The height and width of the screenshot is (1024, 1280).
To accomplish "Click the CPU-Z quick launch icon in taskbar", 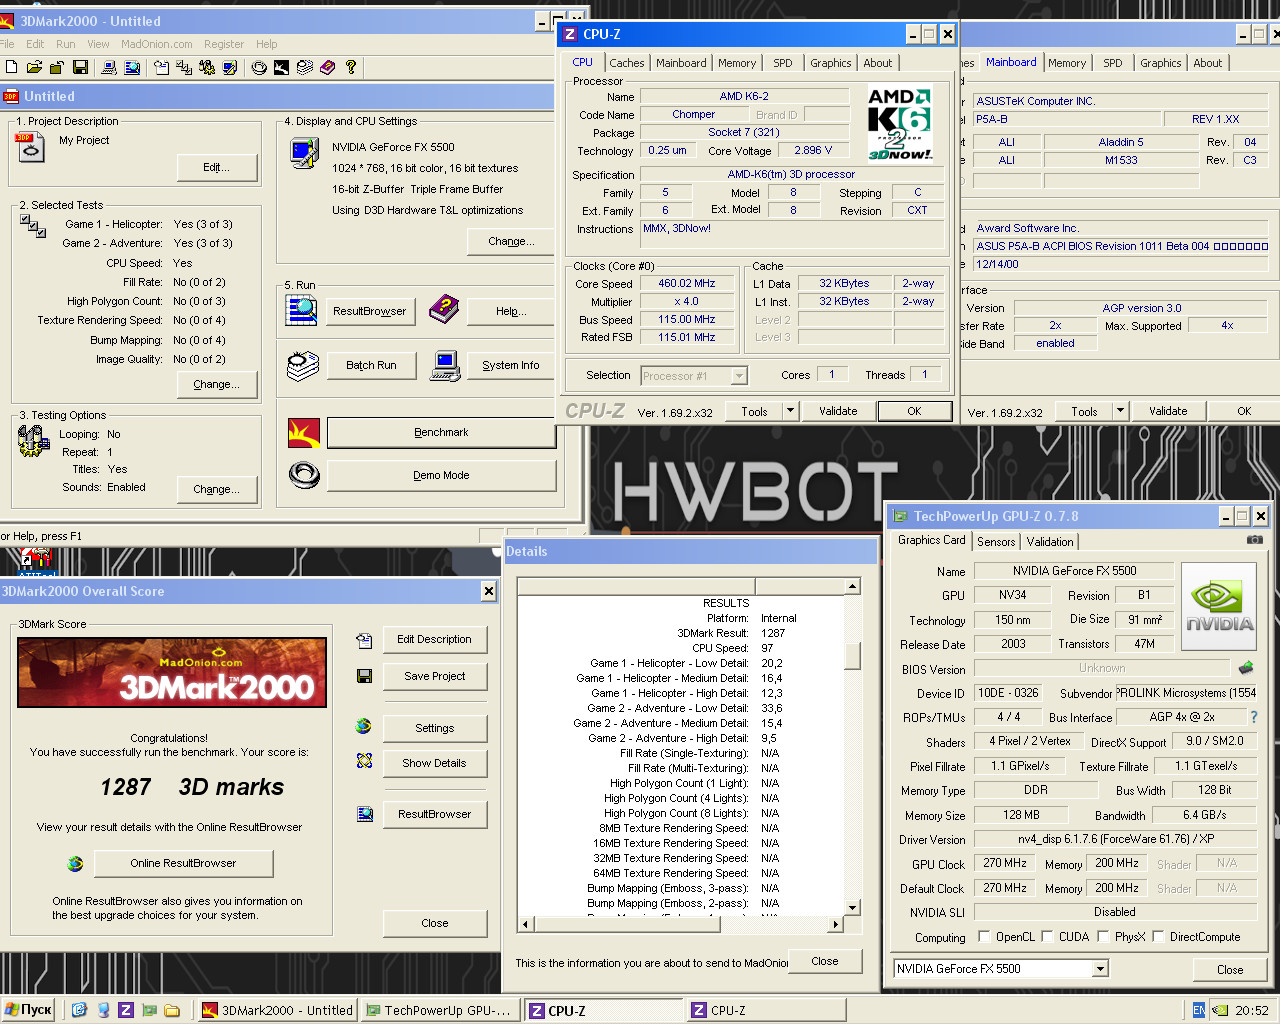I will [x=126, y=1010].
